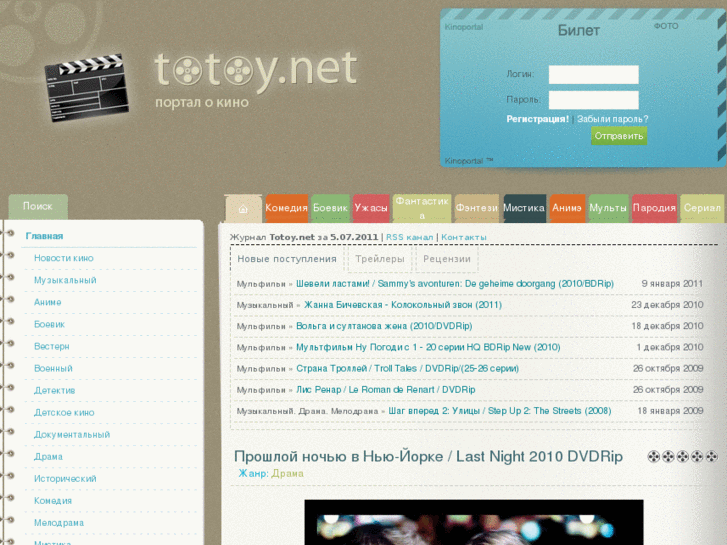This screenshot has width=727, height=545.
Task: Open Документальный in the sidebar
Action: [72, 435]
